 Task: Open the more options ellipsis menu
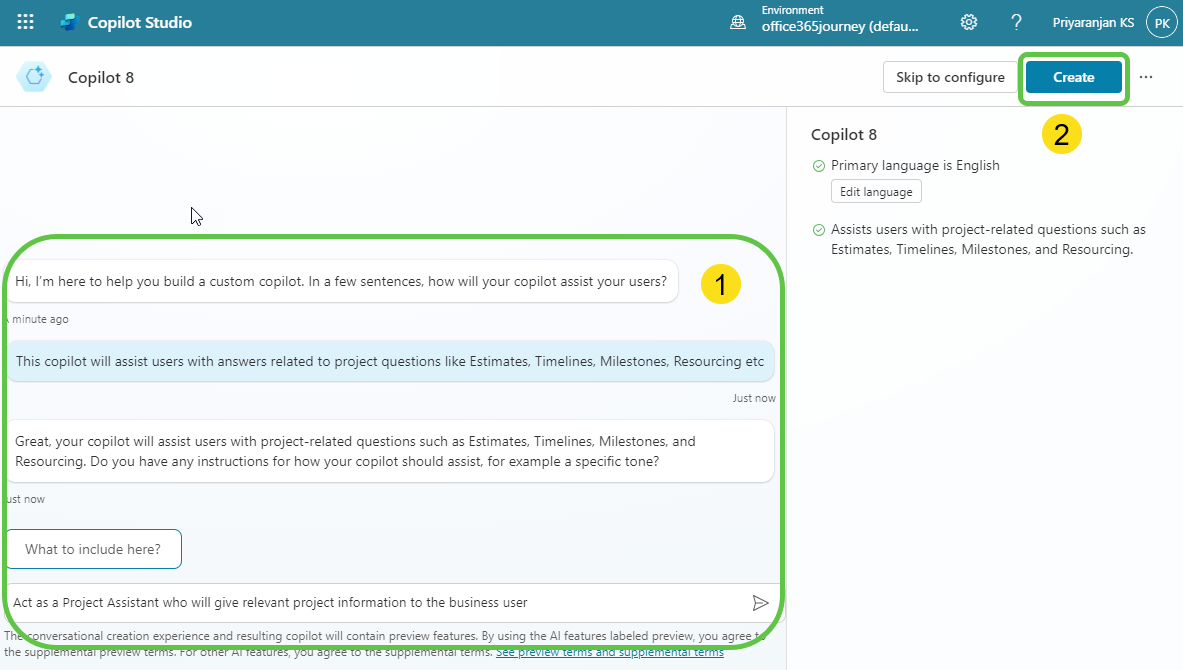point(1146,77)
